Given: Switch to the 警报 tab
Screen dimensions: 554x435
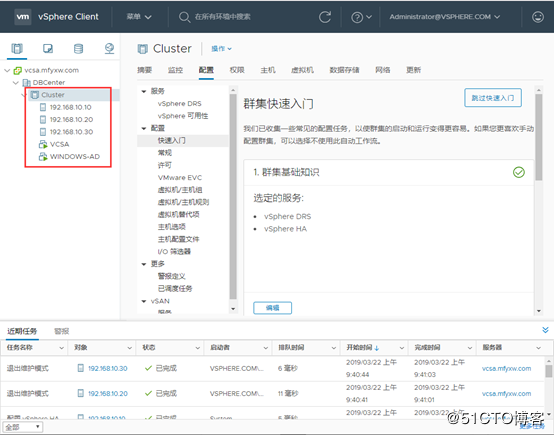Looking at the screenshot, I should [61, 331].
